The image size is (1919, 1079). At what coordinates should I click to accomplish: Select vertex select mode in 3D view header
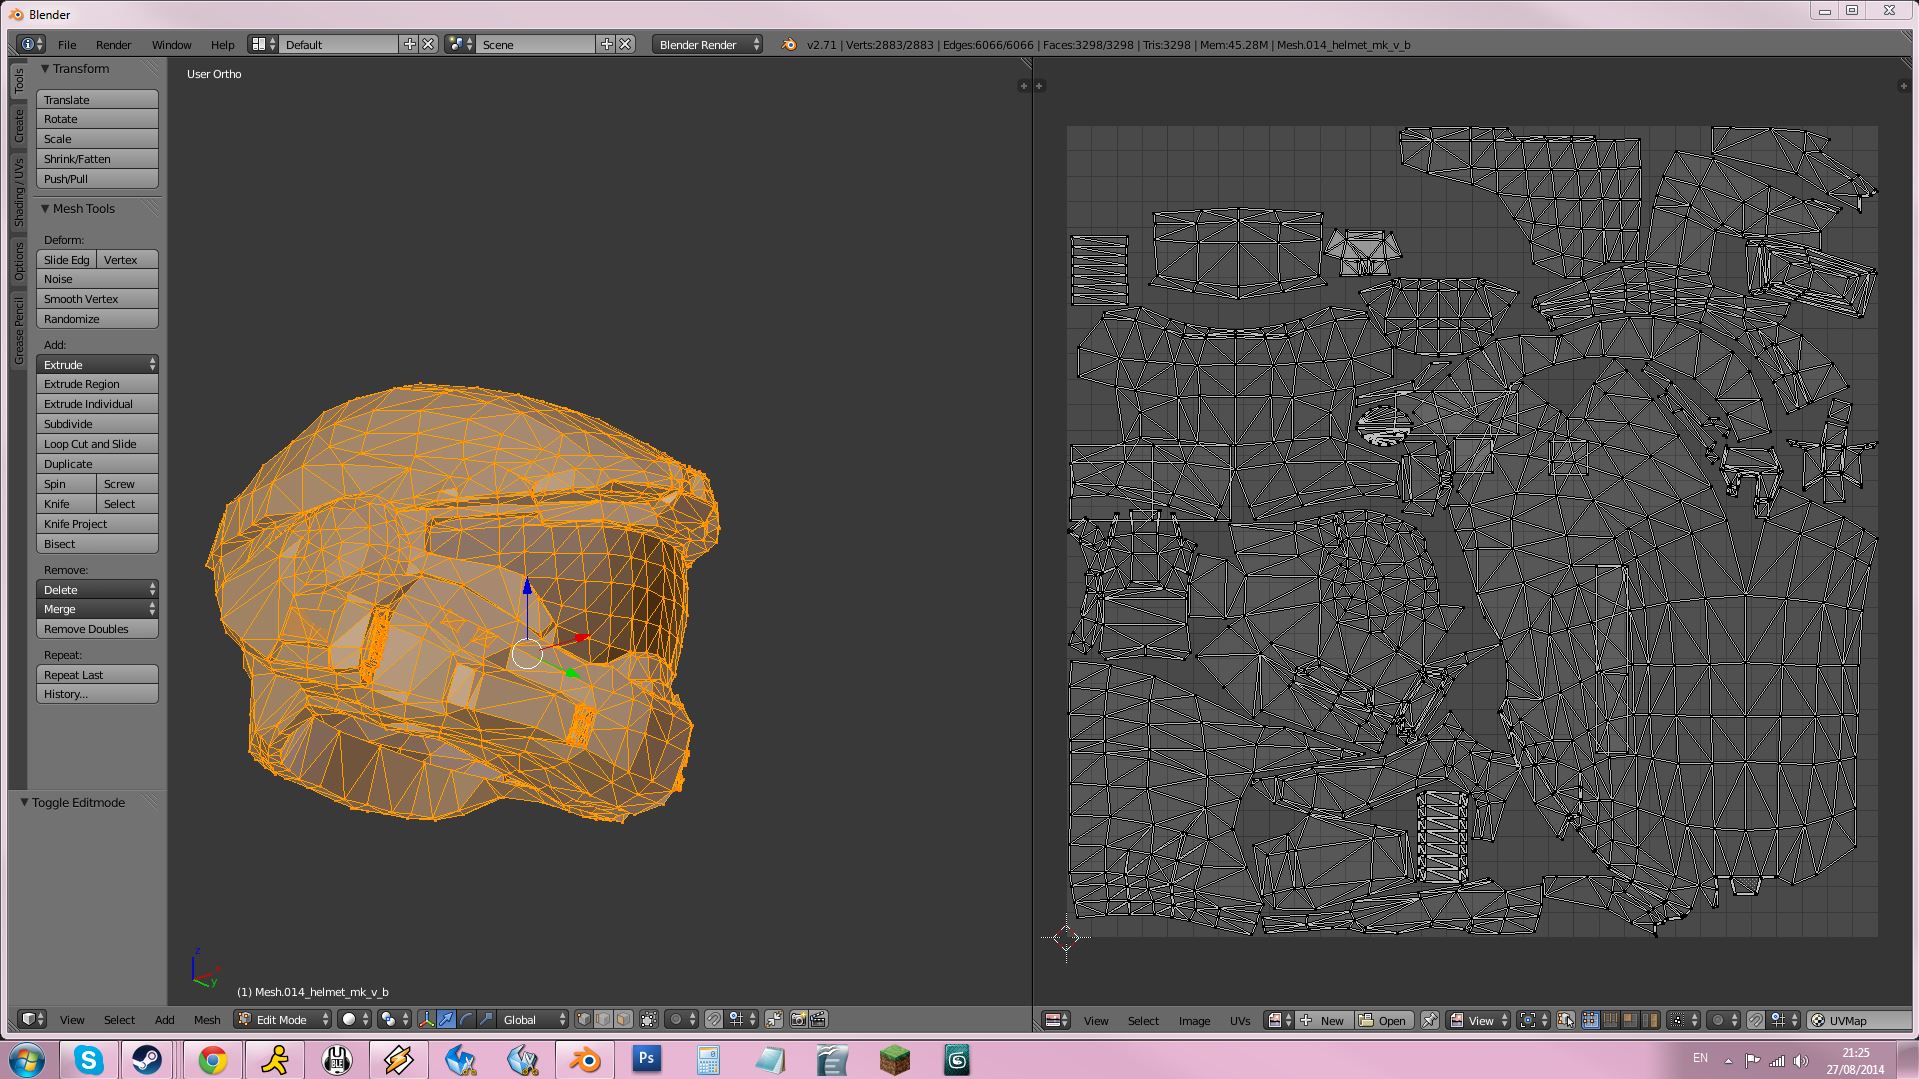(584, 1019)
